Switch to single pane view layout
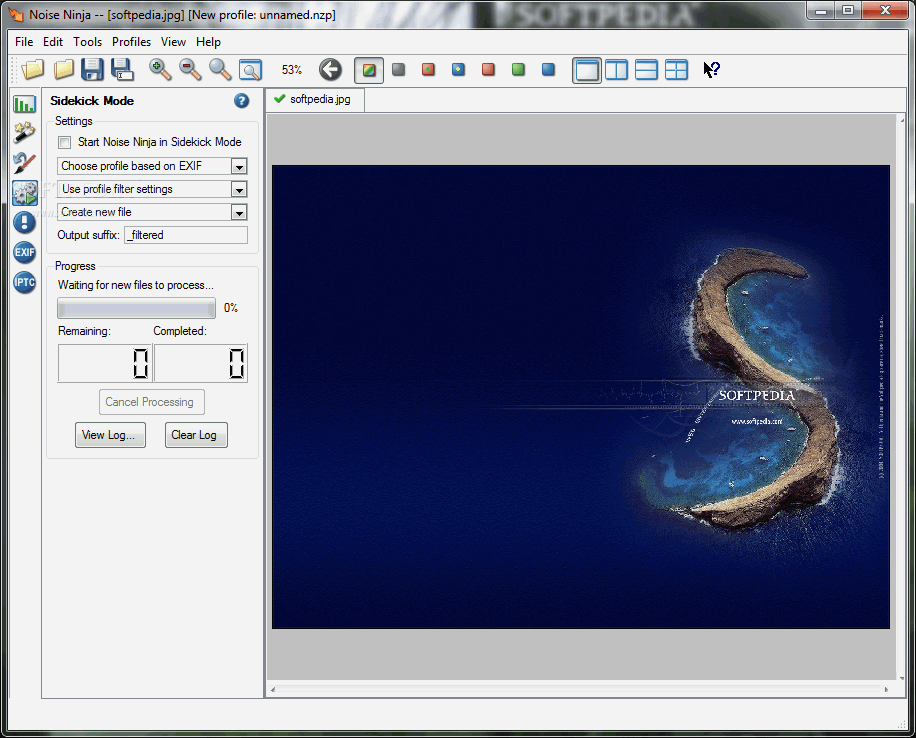Viewport: 916px width, 738px height. point(587,70)
